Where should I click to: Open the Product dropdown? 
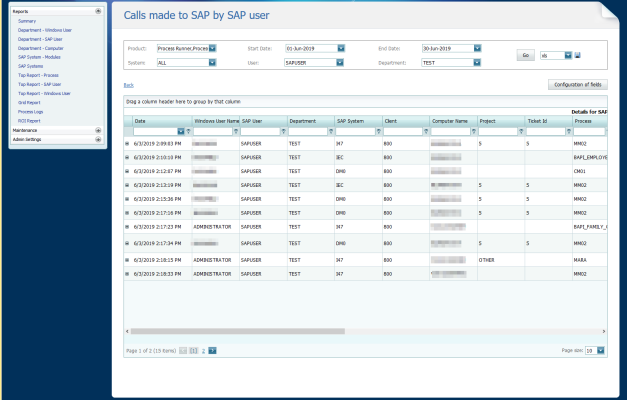[212, 48]
